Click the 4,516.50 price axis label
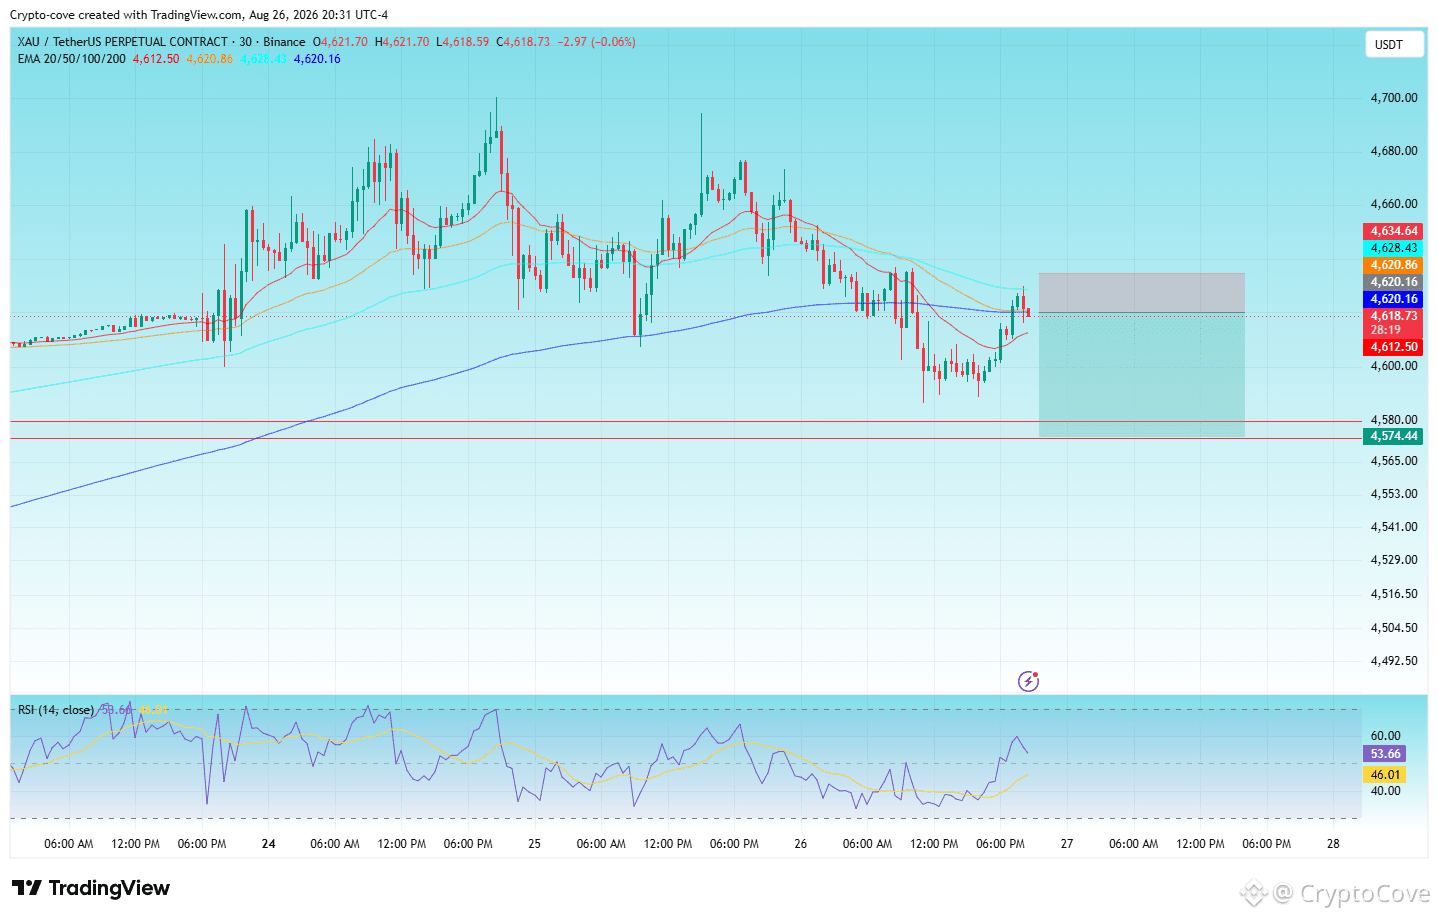The image size is (1438, 918). [x=1394, y=594]
